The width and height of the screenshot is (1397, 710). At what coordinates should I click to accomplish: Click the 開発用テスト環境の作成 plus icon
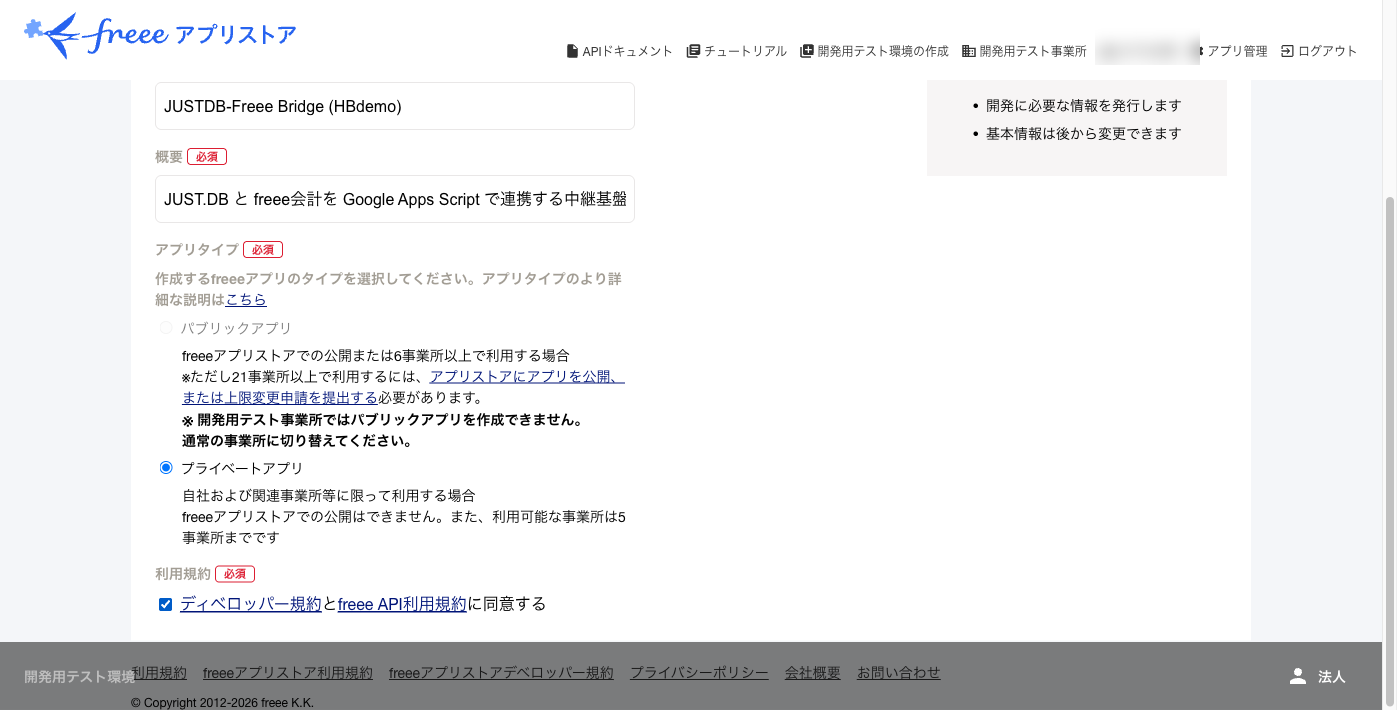coord(807,51)
